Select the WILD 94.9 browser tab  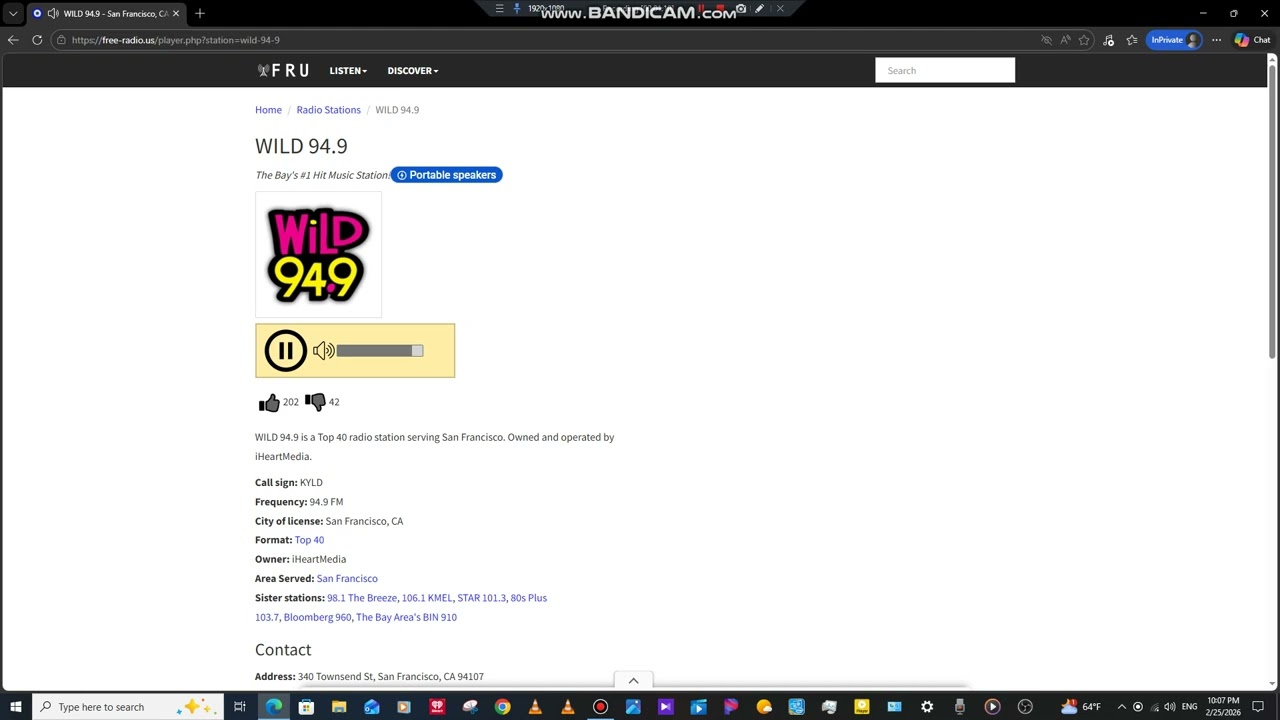(105, 14)
